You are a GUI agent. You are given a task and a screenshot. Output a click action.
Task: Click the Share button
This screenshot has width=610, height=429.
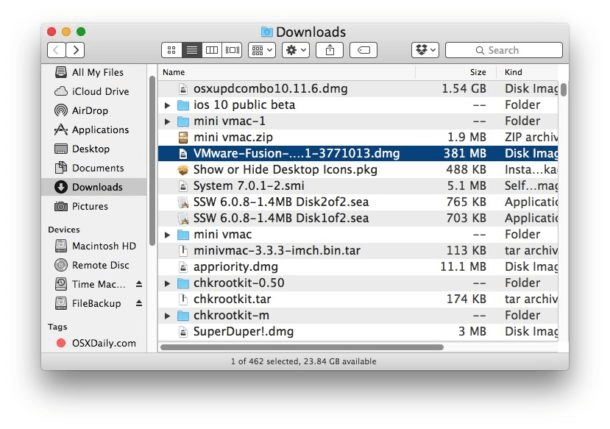pyautogui.click(x=330, y=50)
